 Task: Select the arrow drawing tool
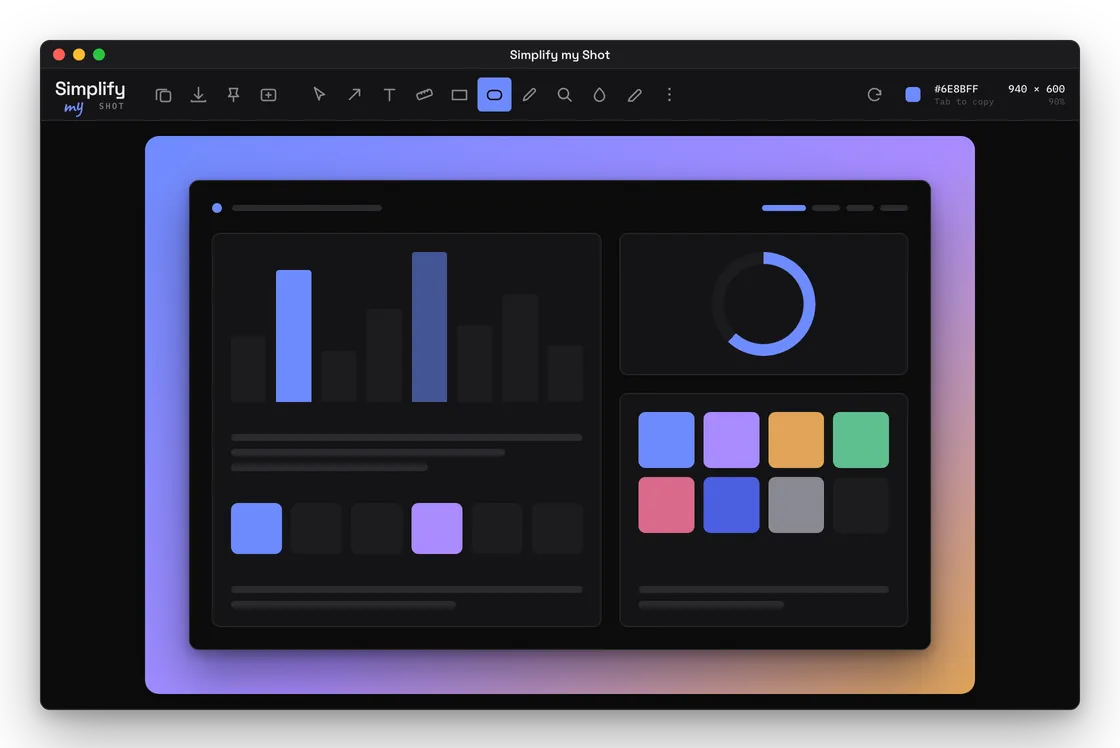click(x=354, y=94)
